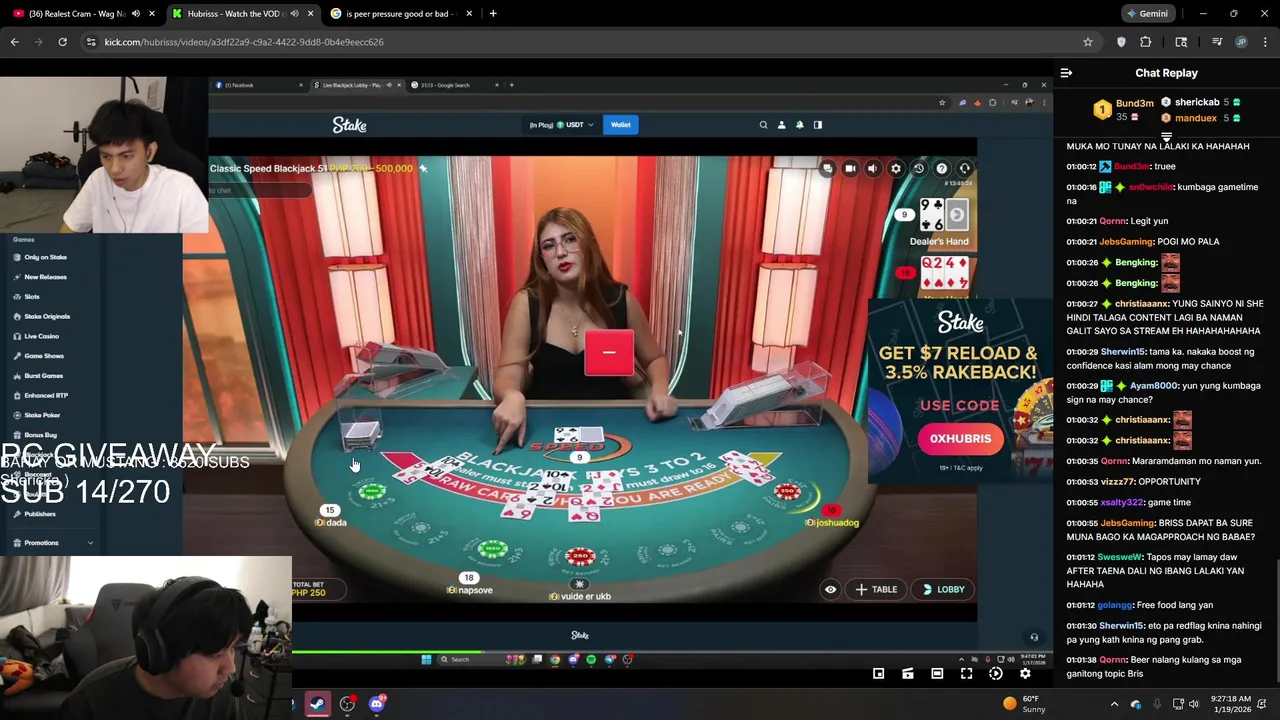The image size is (1280, 720).
Task: Open 'Live Casino' sidebar item
Action: click(x=41, y=336)
